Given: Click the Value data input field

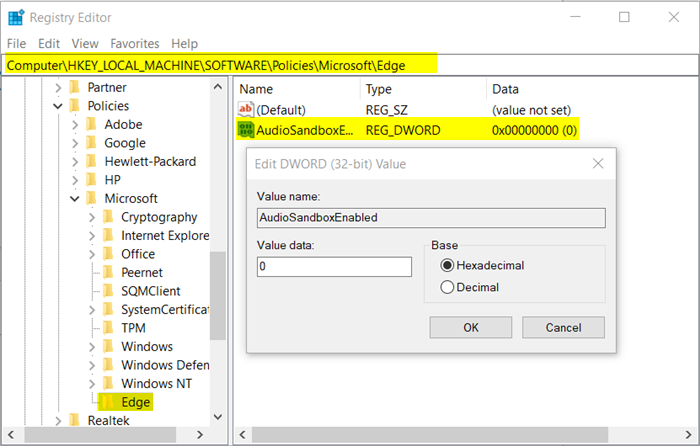Looking at the screenshot, I should (x=334, y=267).
